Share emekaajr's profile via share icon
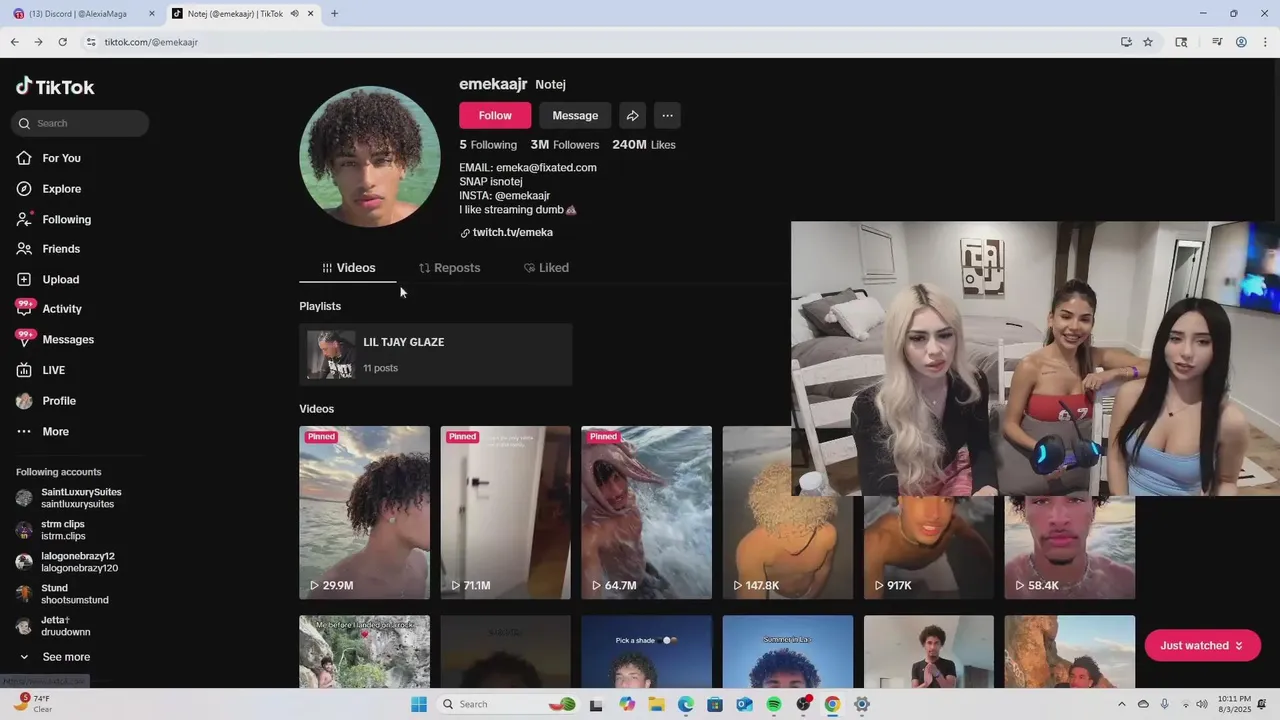This screenshot has height=720, width=1280. pos(632,115)
